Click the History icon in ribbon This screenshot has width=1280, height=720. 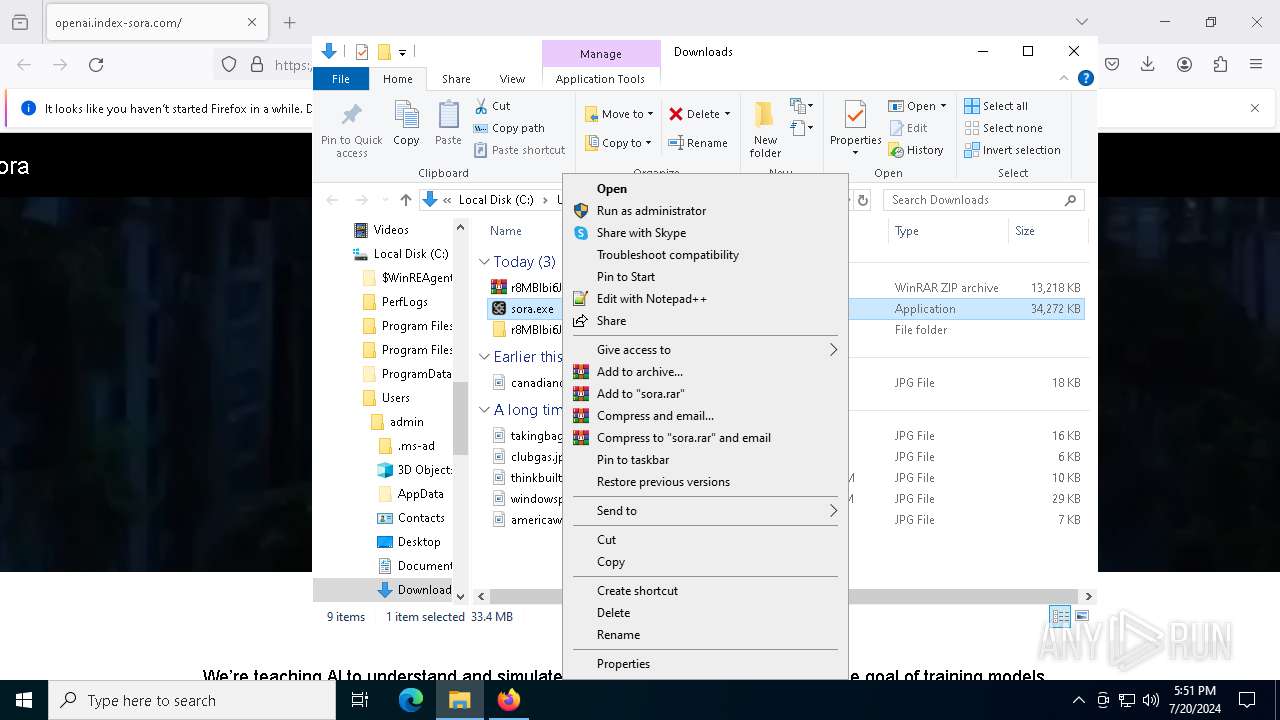896,150
